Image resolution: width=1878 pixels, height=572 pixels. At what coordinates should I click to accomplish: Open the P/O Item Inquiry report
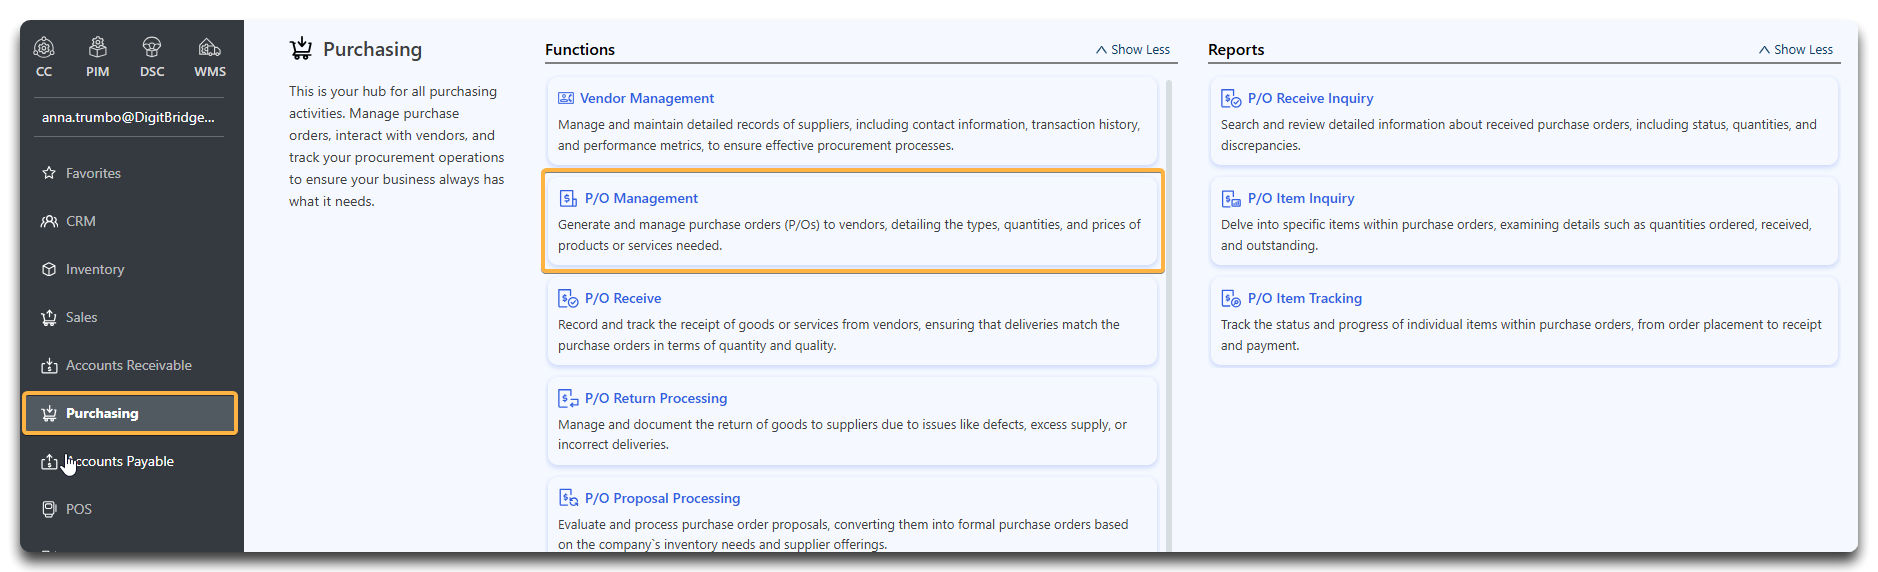[1301, 198]
